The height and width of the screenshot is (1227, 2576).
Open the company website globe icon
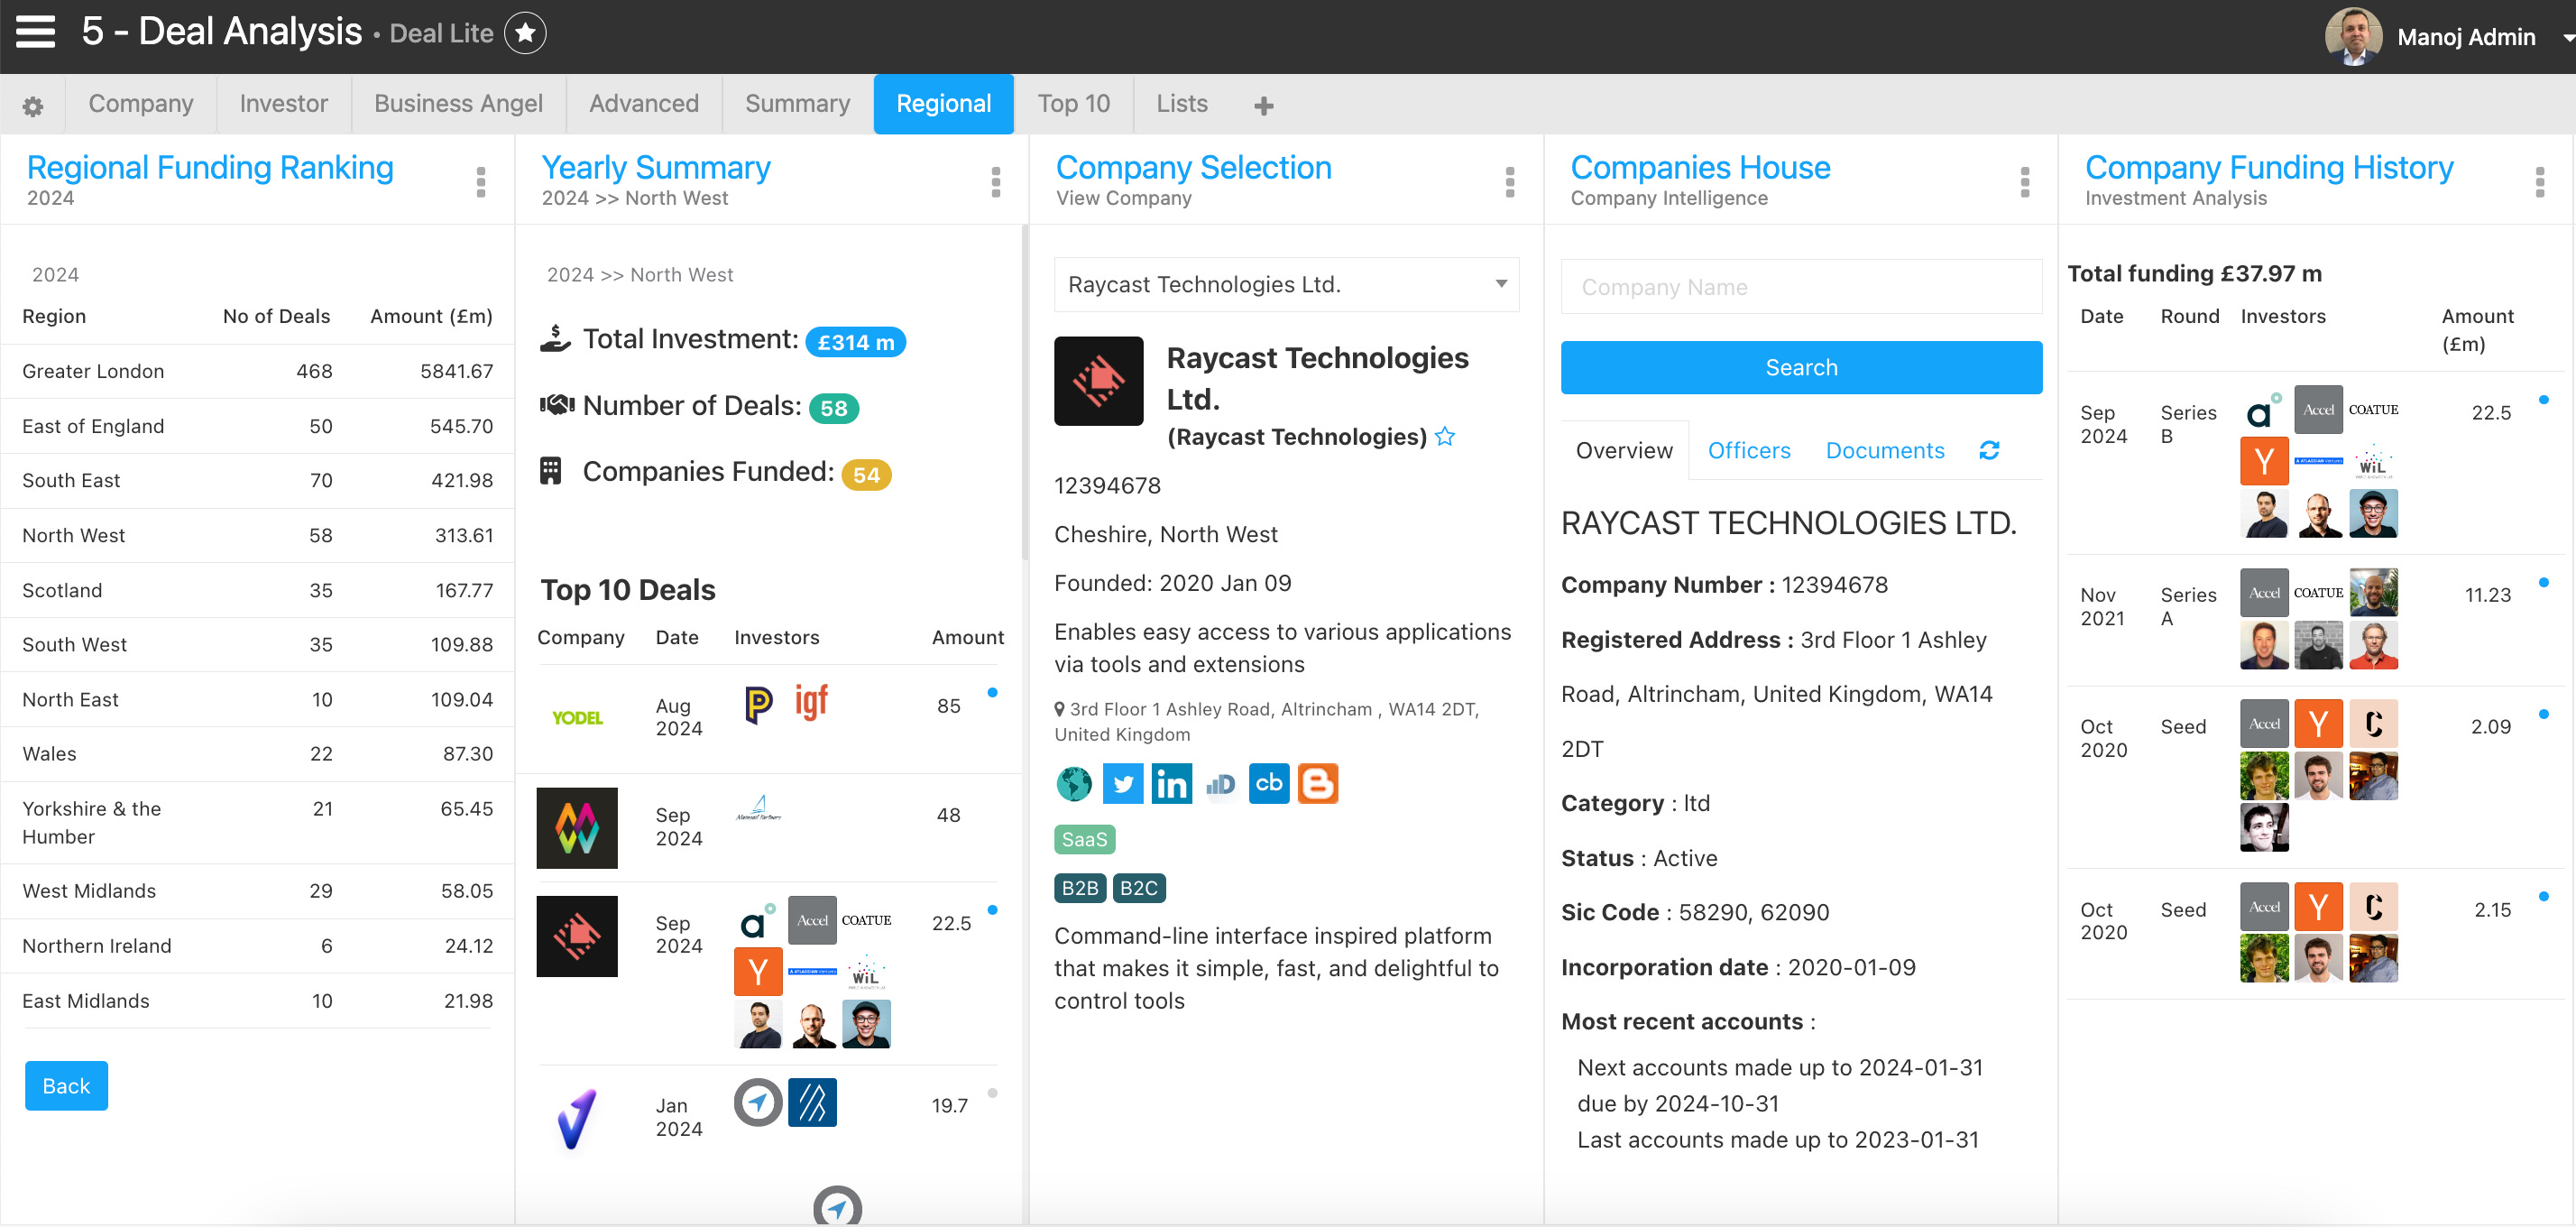click(1074, 784)
